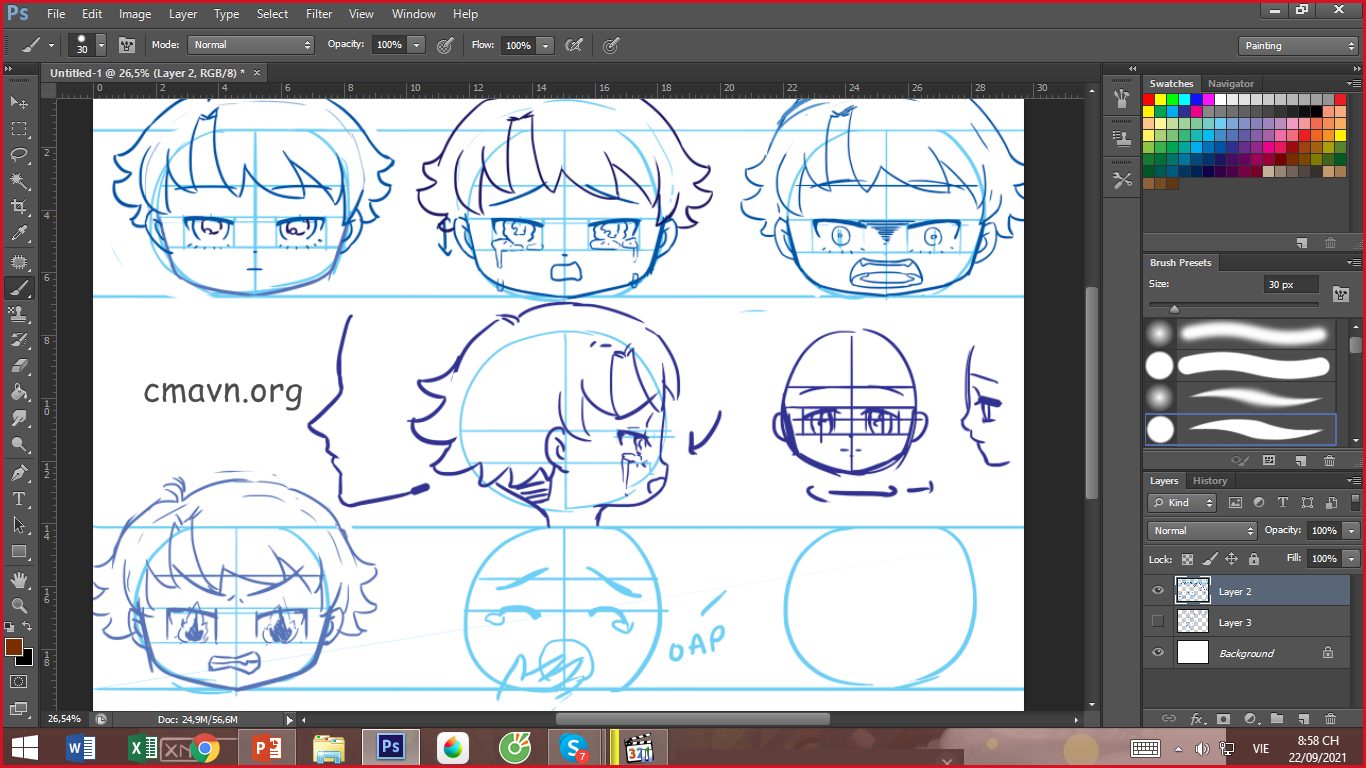
Task: Hide Layer 2 using its eye icon
Action: pyautogui.click(x=1158, y=591)
